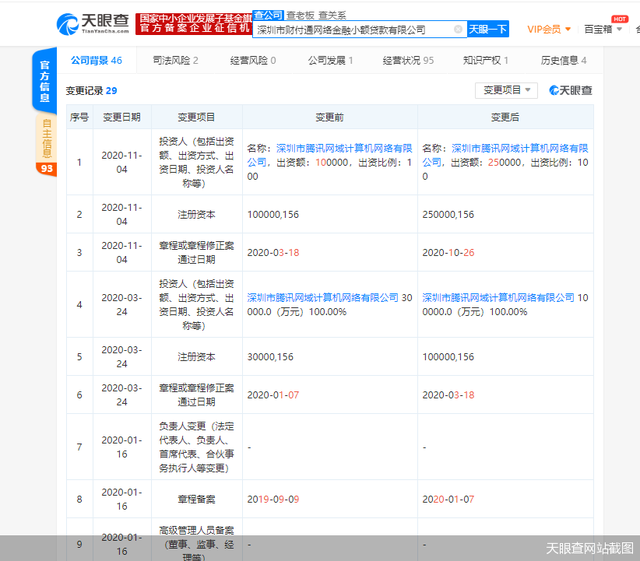Click the 章程备案 item in row 8
This screenshot has width=640, height=561.
click(x=196, y=499)
